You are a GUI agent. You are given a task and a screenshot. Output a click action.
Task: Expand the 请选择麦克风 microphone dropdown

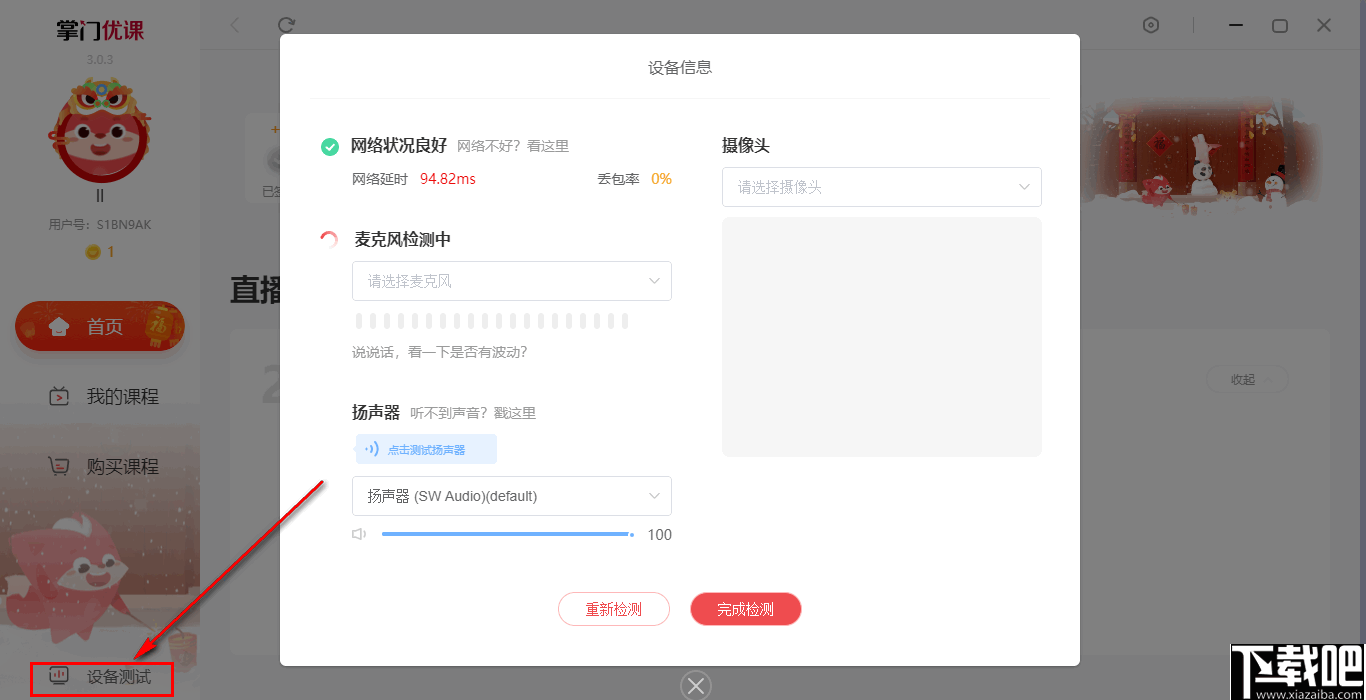[511, 281]
